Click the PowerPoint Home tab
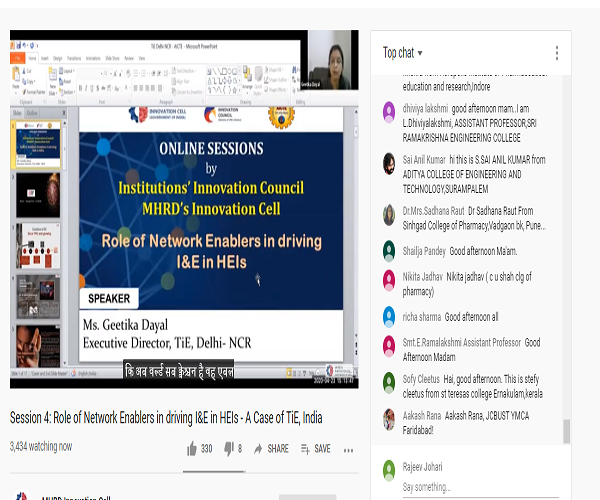This screenshot has height=500, width=600. [32, 58]
